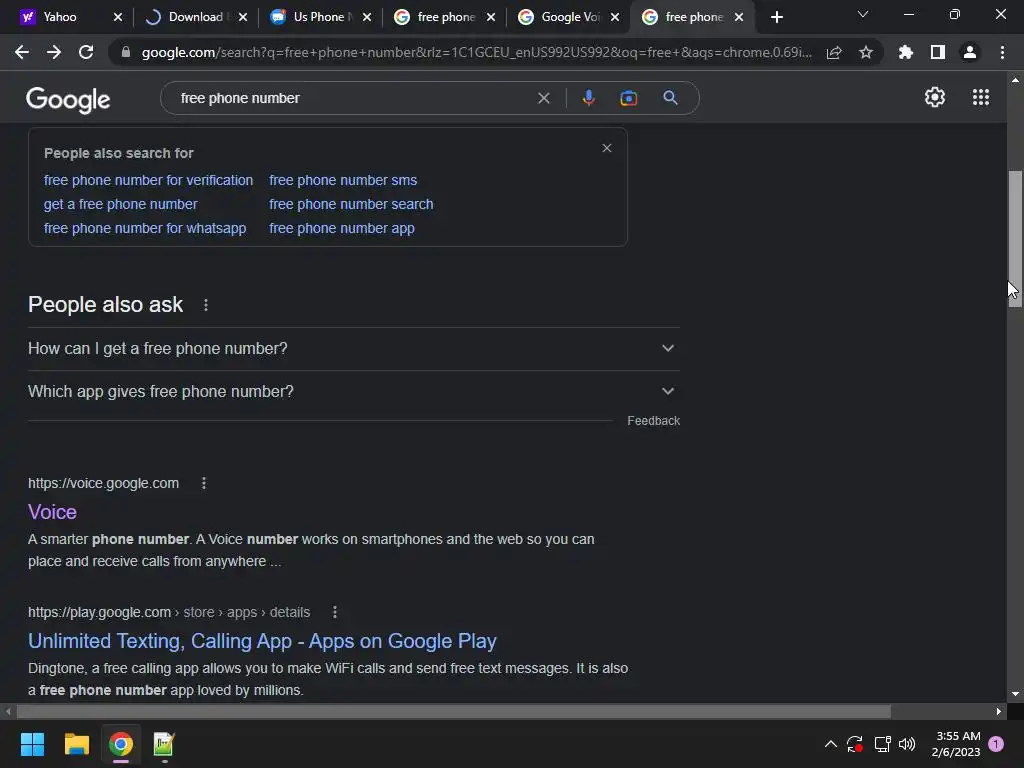
Task: Close the People also search for box
Action: 607,148
